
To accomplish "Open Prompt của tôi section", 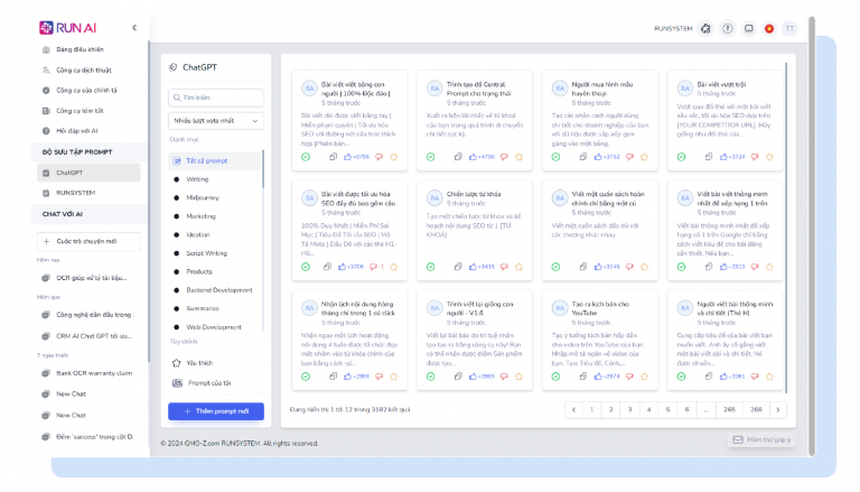I will coord(209,383).
